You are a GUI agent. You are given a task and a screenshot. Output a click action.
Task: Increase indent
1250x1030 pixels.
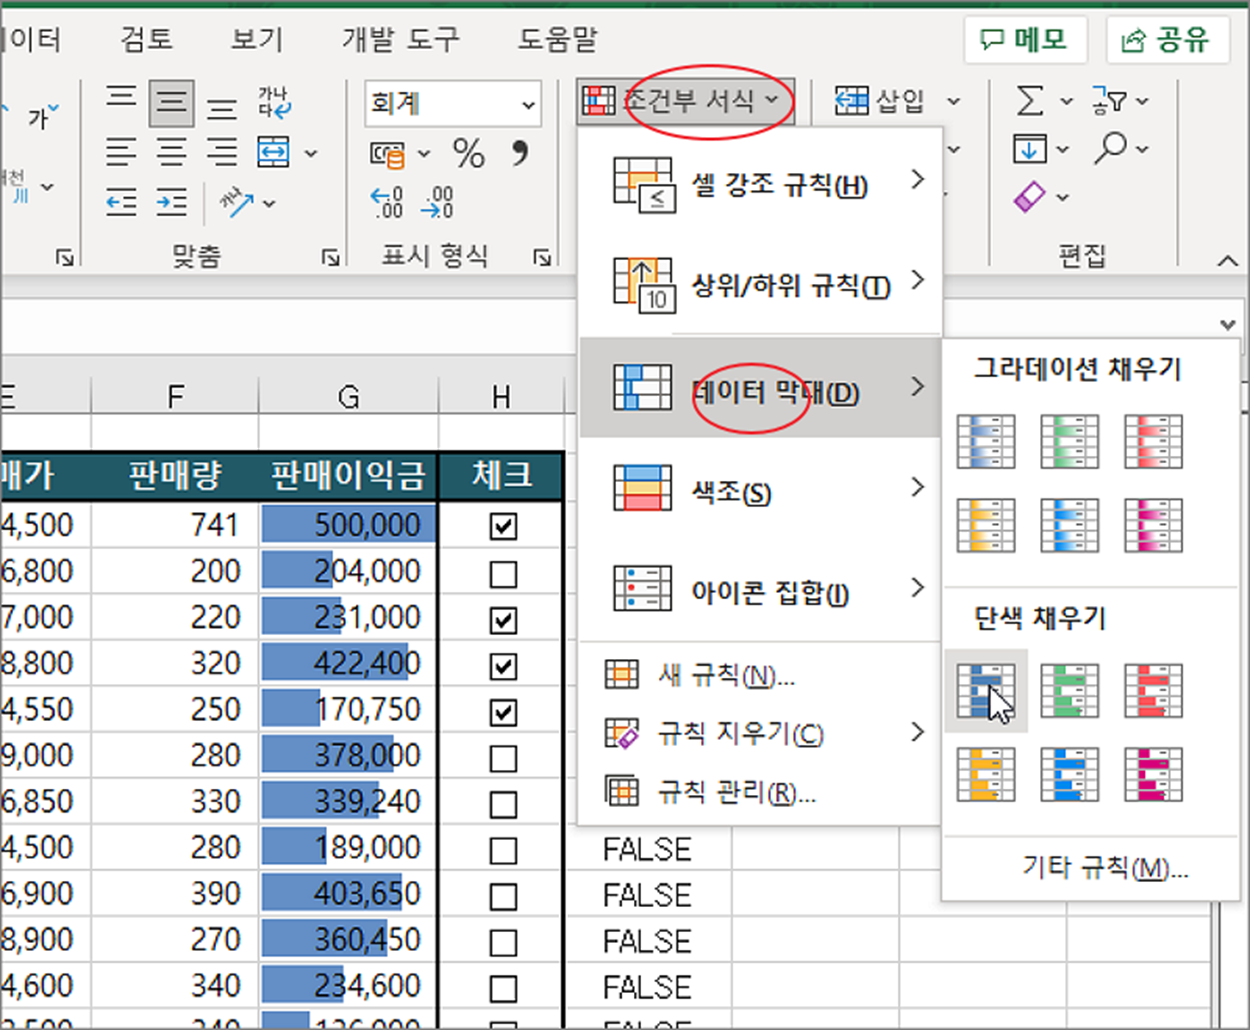172,203
